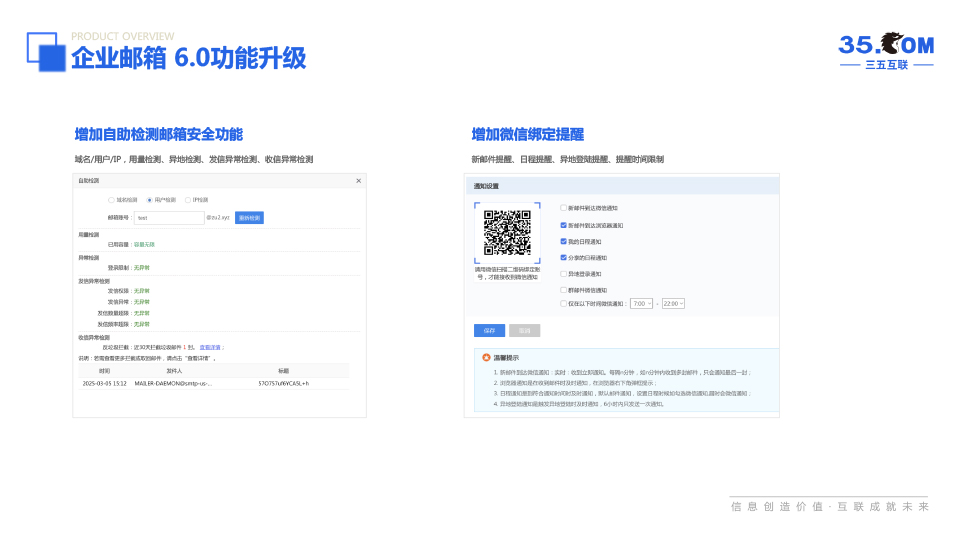Click the orange 温馨提示 tip icon
Viewport: 960px width, 540px height.
click(487, 357)
